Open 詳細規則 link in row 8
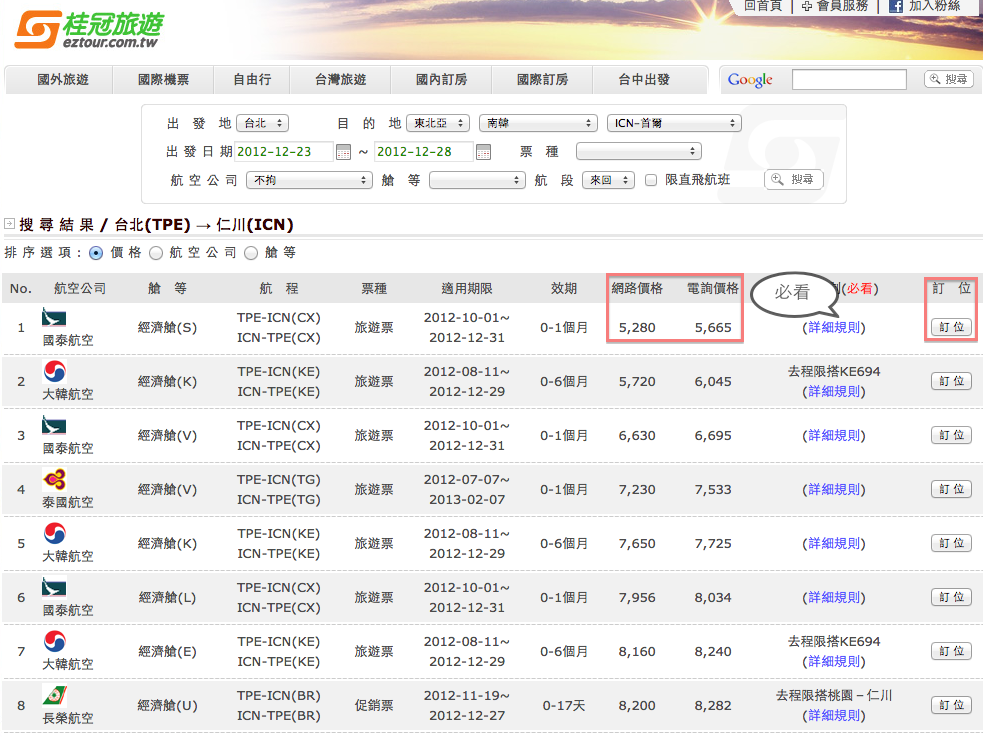The width and height of the screenshot is (983, 737). (x=834, y=716)
